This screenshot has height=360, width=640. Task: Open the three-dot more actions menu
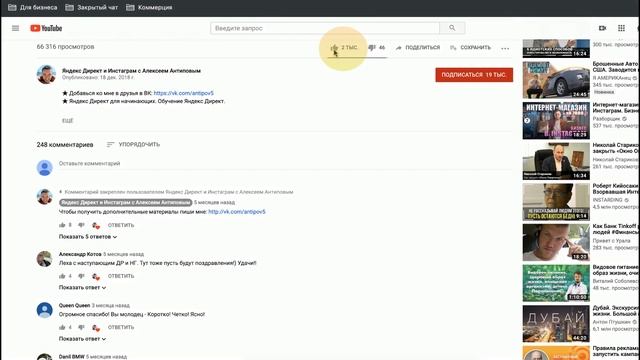pos(505,48)
